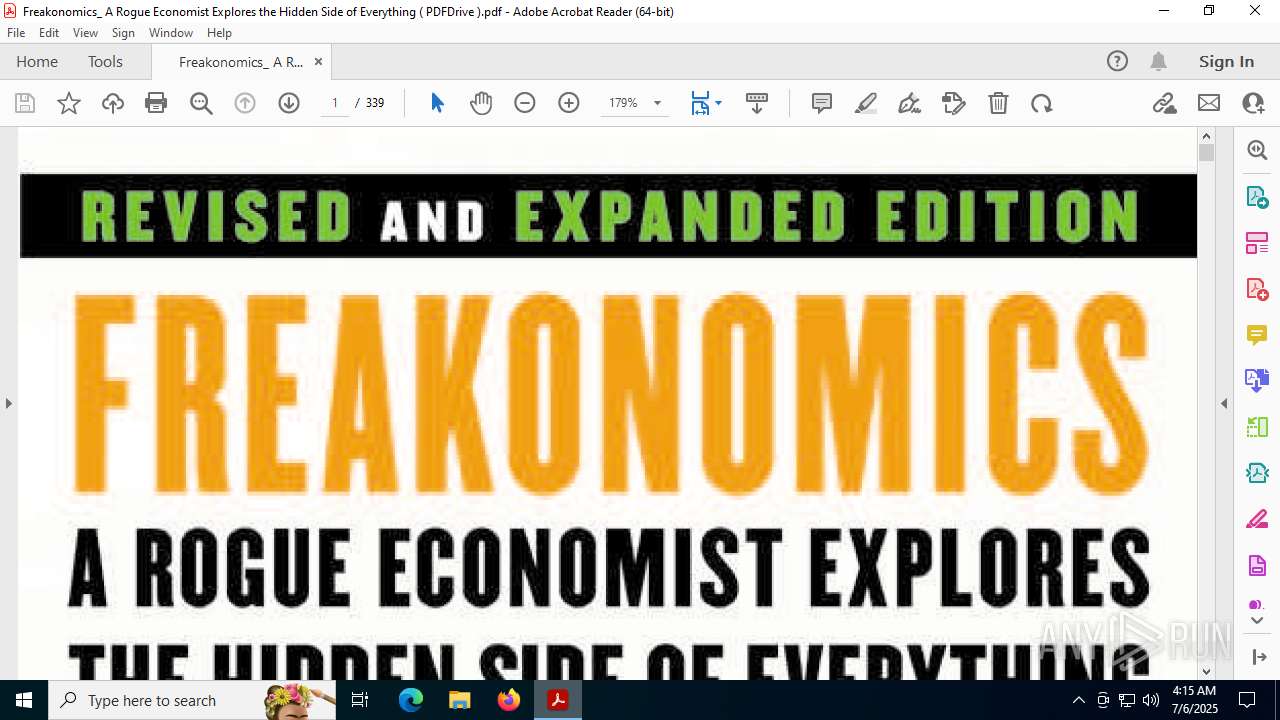Zoom out with minus button
Image resolution: width=1280 pixels, height=720 pixels.
tap(525, 103)
